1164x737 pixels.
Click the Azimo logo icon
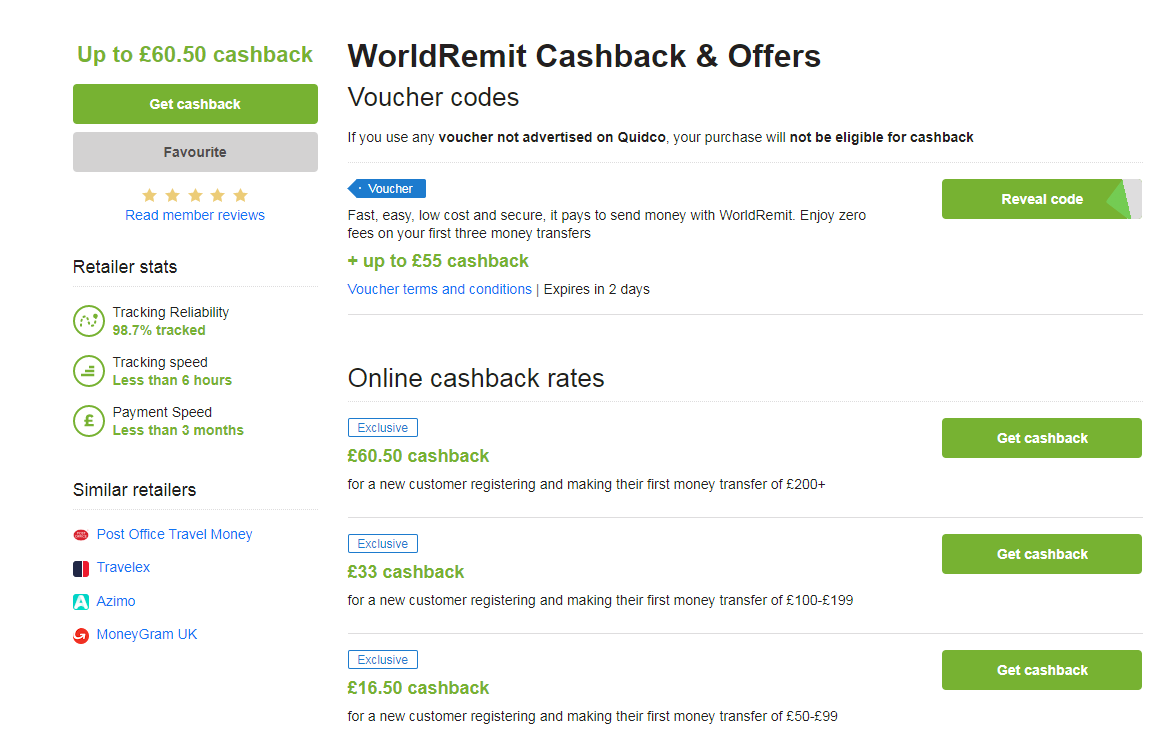click(x=81, y=602)
